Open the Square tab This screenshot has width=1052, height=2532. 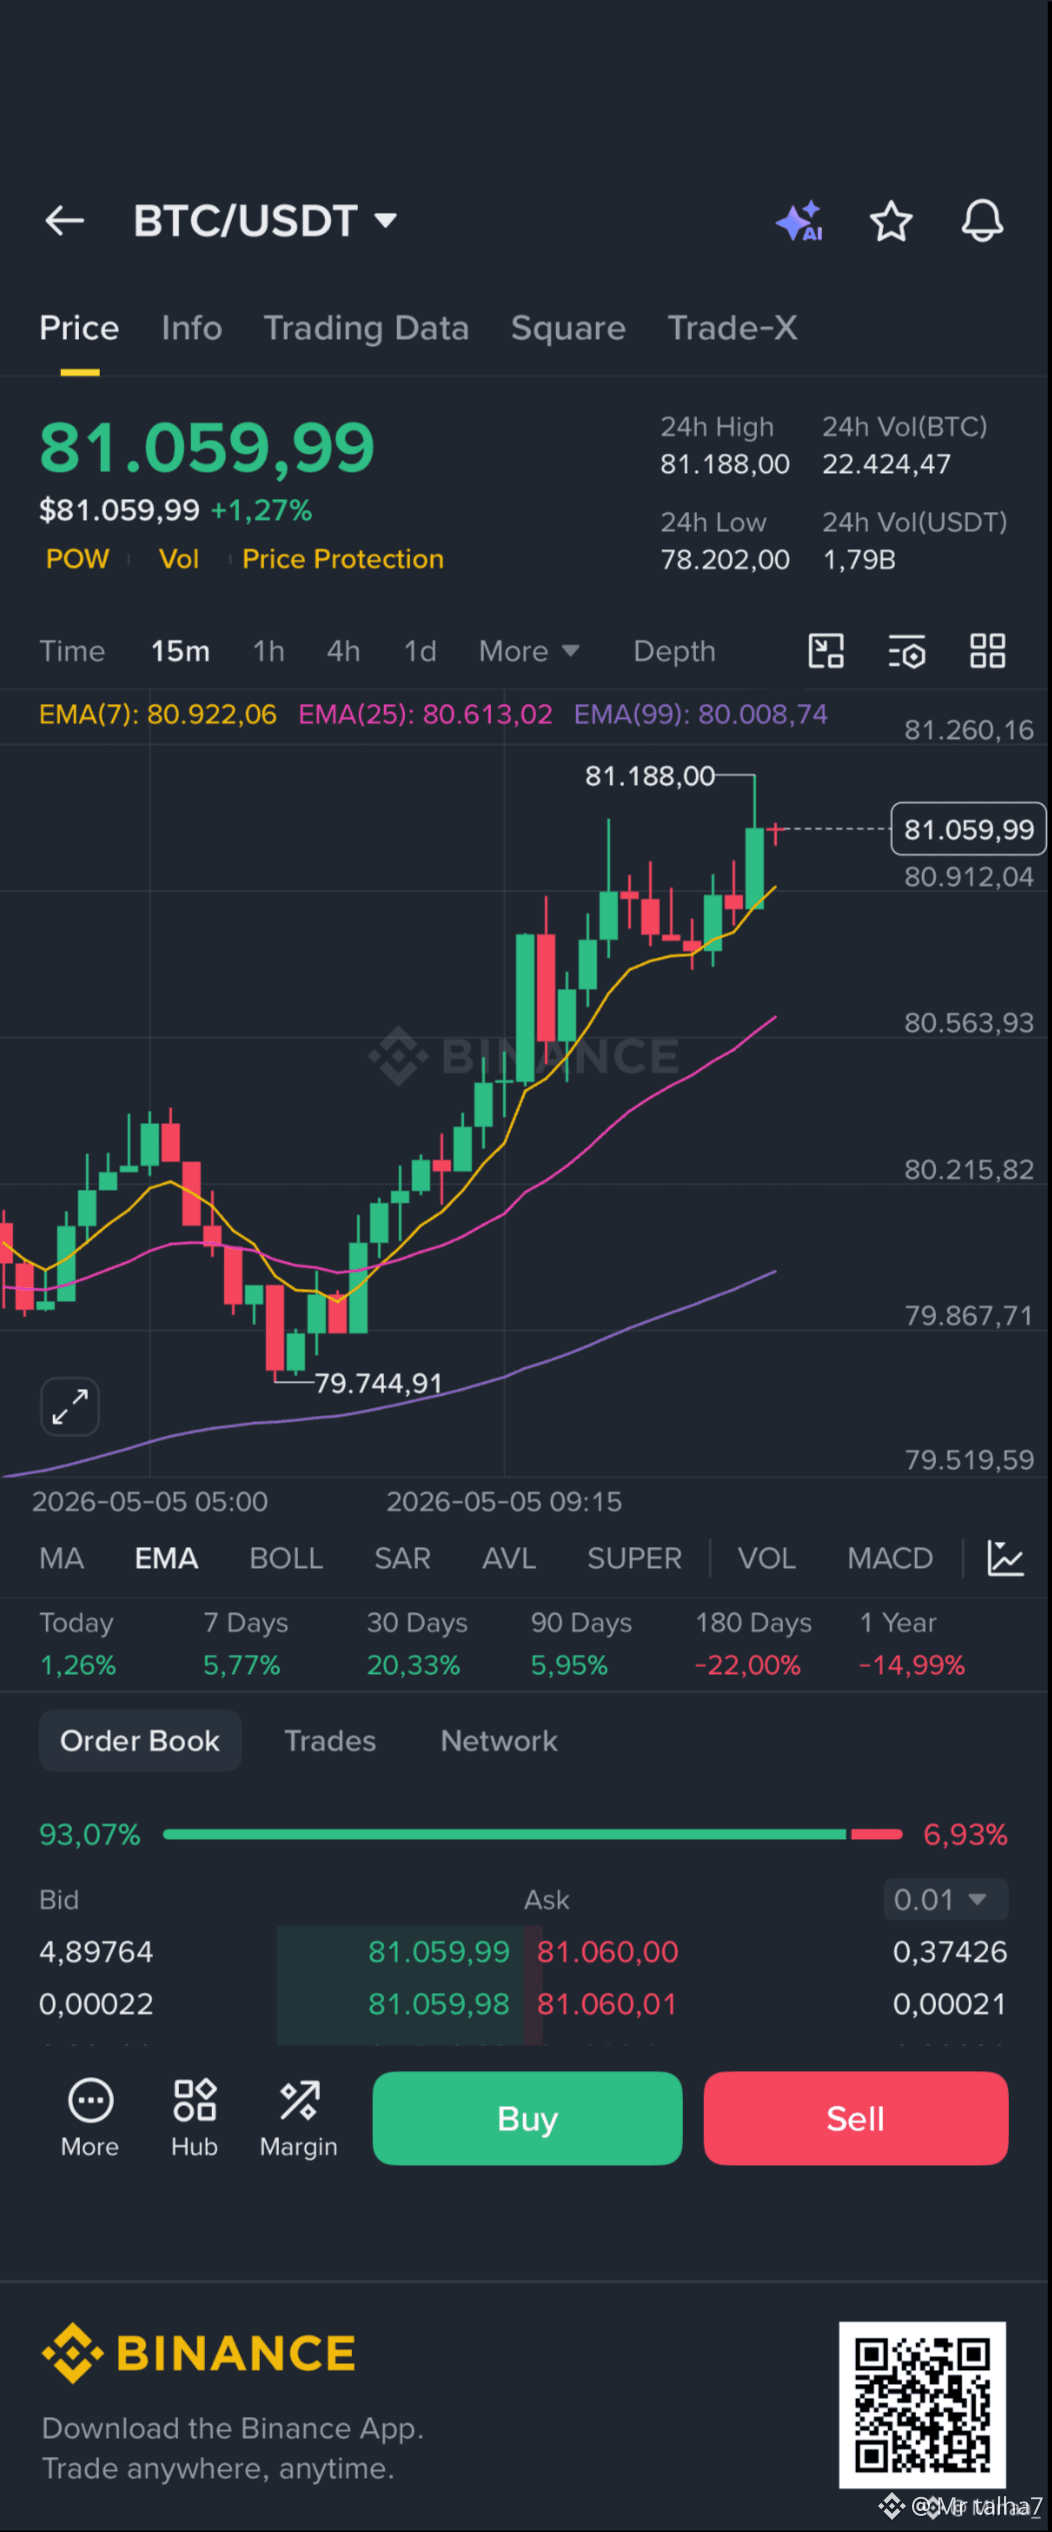(568, 328)
